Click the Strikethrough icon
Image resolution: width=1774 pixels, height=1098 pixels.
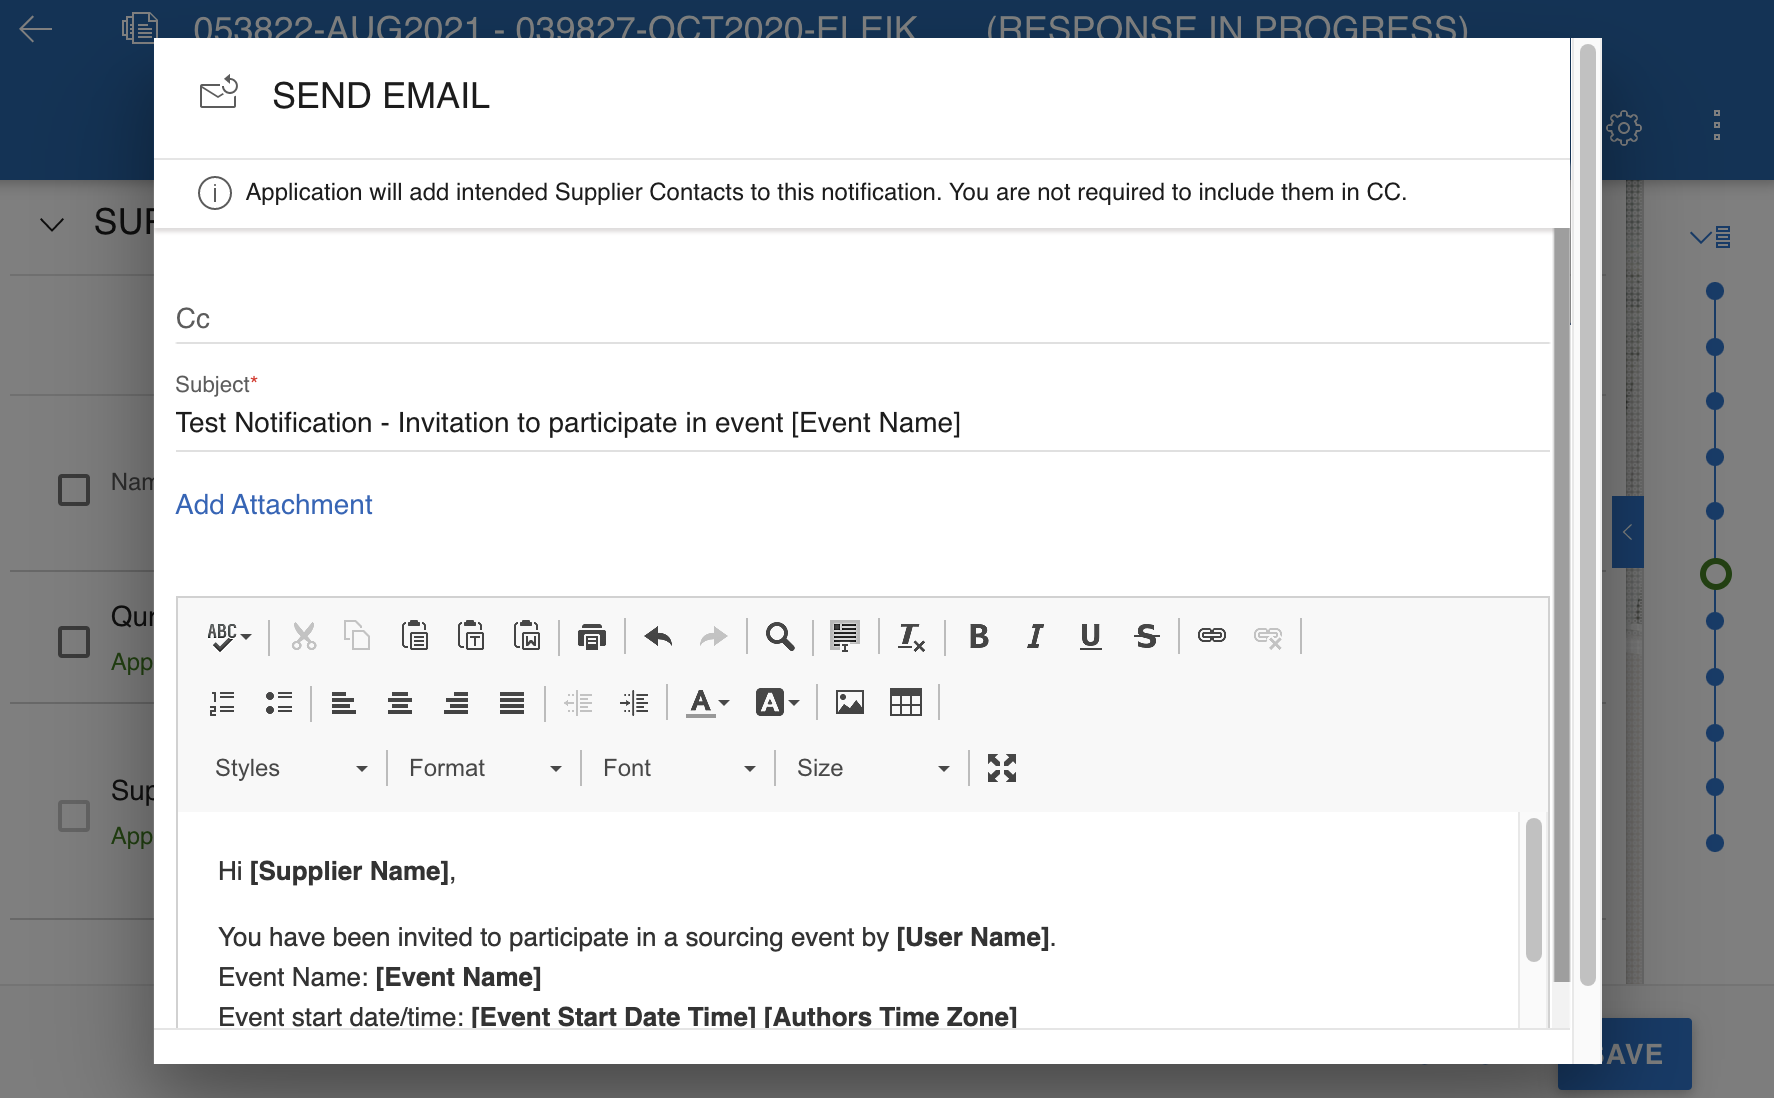(1146, 636)
